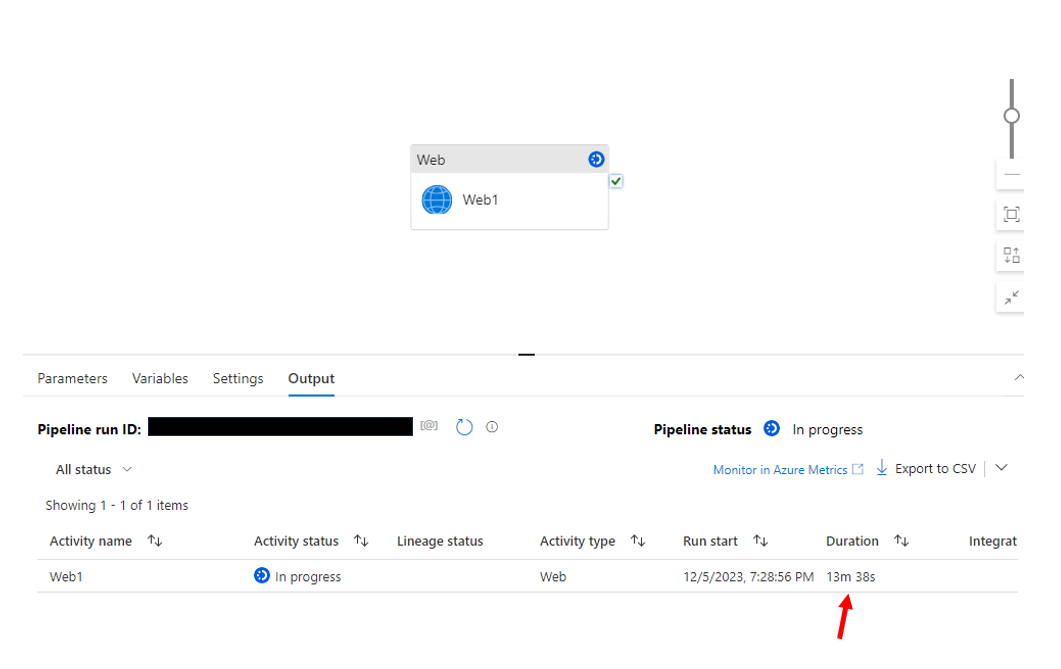Image resolution: width=1061 pixels, height=669 pixels.
Task: Toggle the green checkmark beside the Web activity
Action: 616,181
